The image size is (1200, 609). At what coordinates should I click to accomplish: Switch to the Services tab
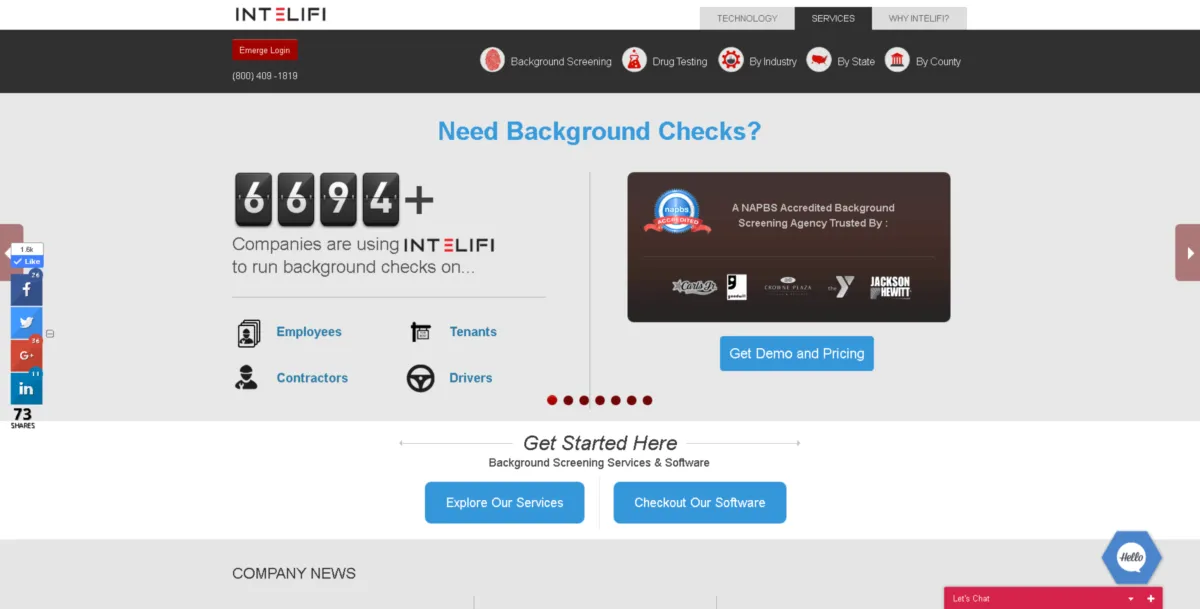(x=833, y=18)
